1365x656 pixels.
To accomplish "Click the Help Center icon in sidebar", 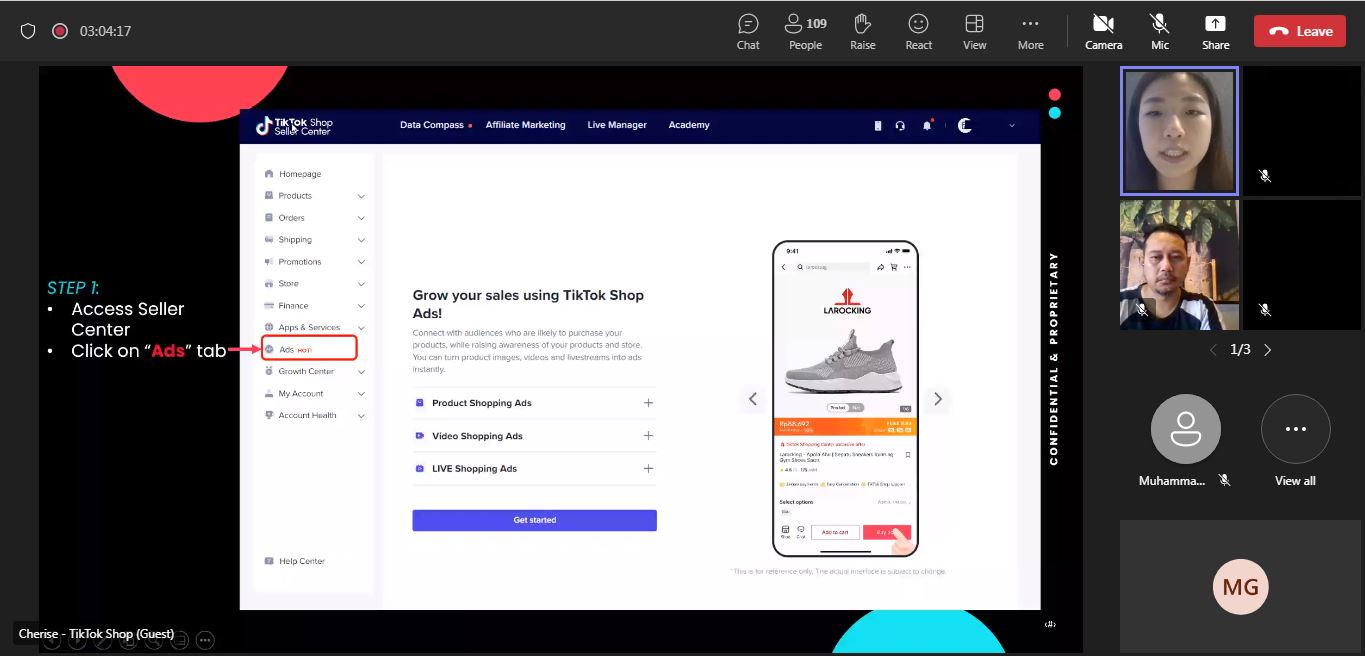I will tap(269, 561).
